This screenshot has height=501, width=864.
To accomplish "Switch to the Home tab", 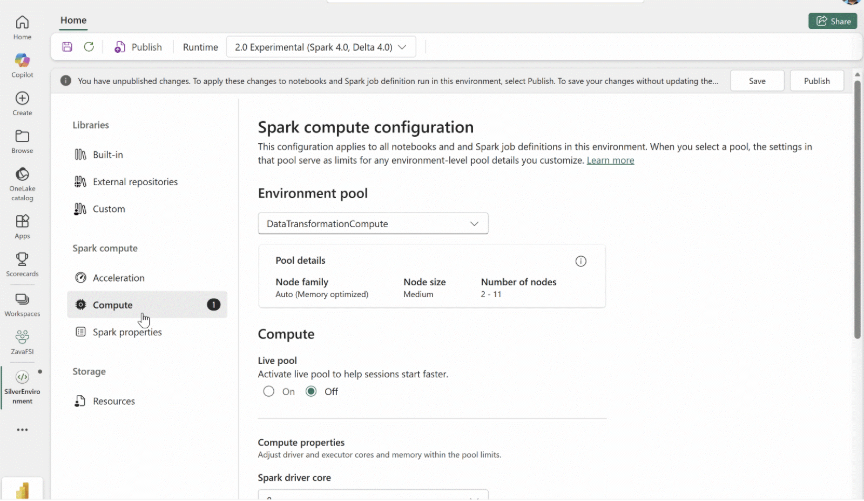I will 73,20.
